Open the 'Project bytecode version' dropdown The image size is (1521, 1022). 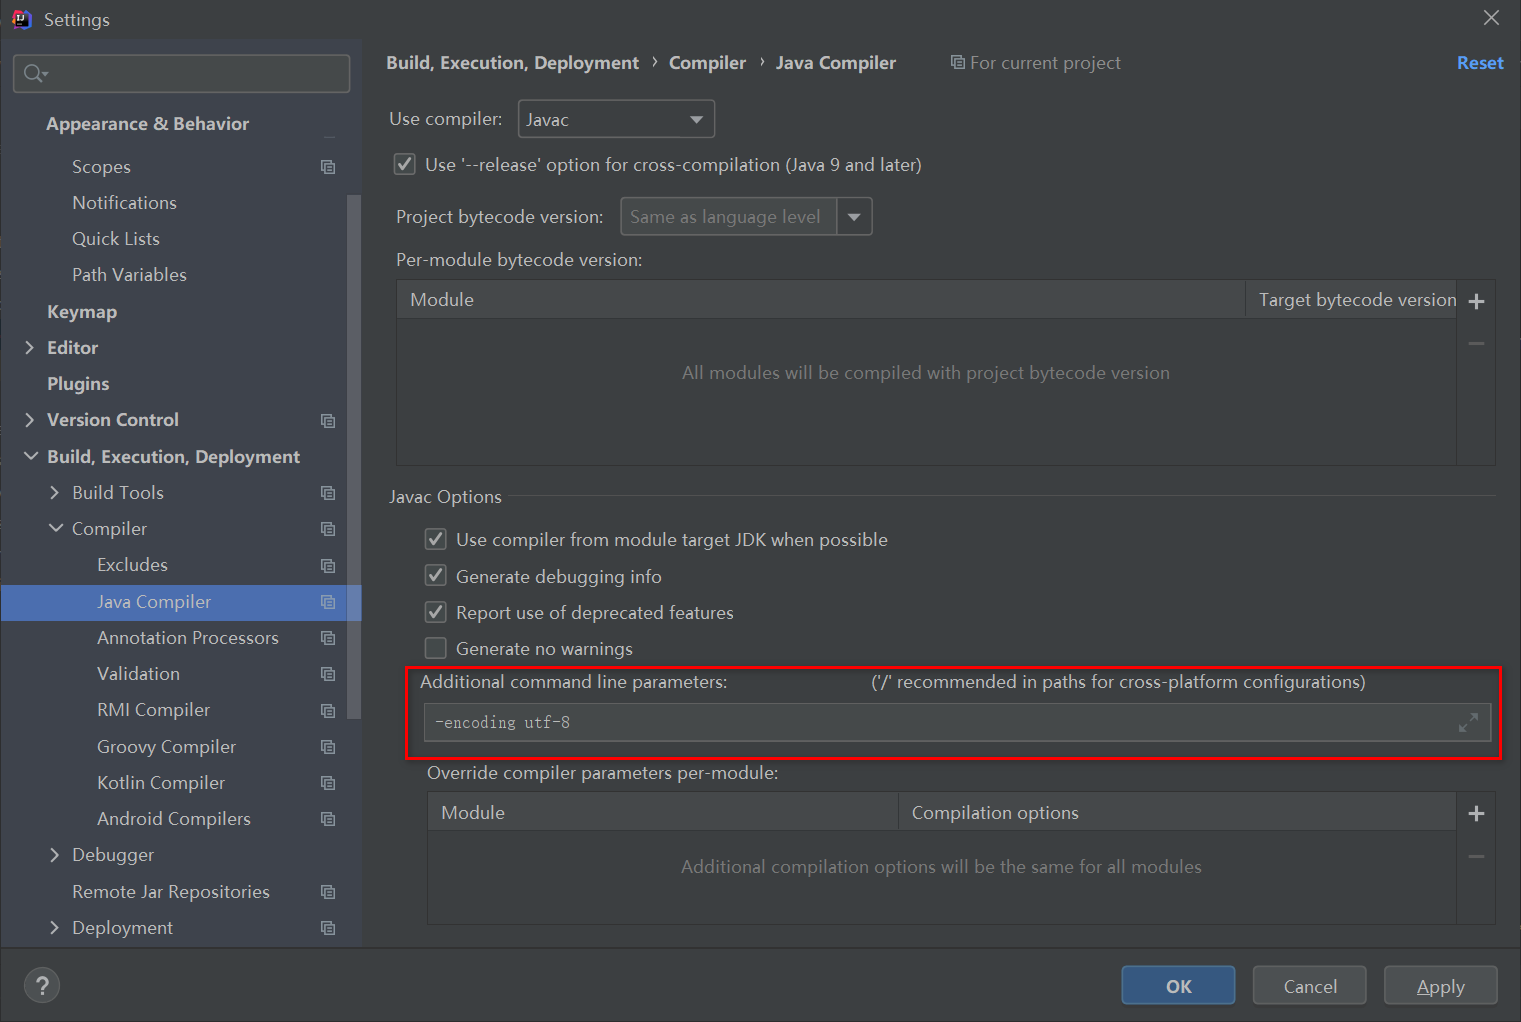tap(854, 216)
